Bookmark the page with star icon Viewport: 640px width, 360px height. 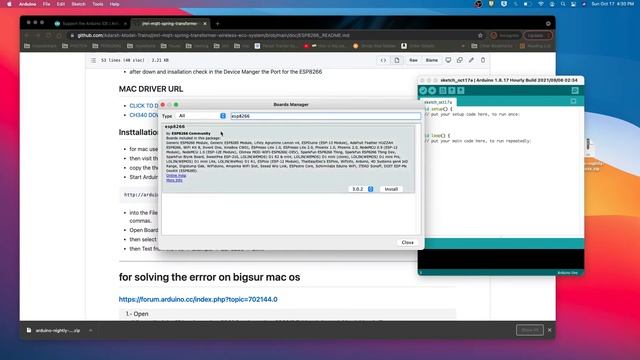480,36
